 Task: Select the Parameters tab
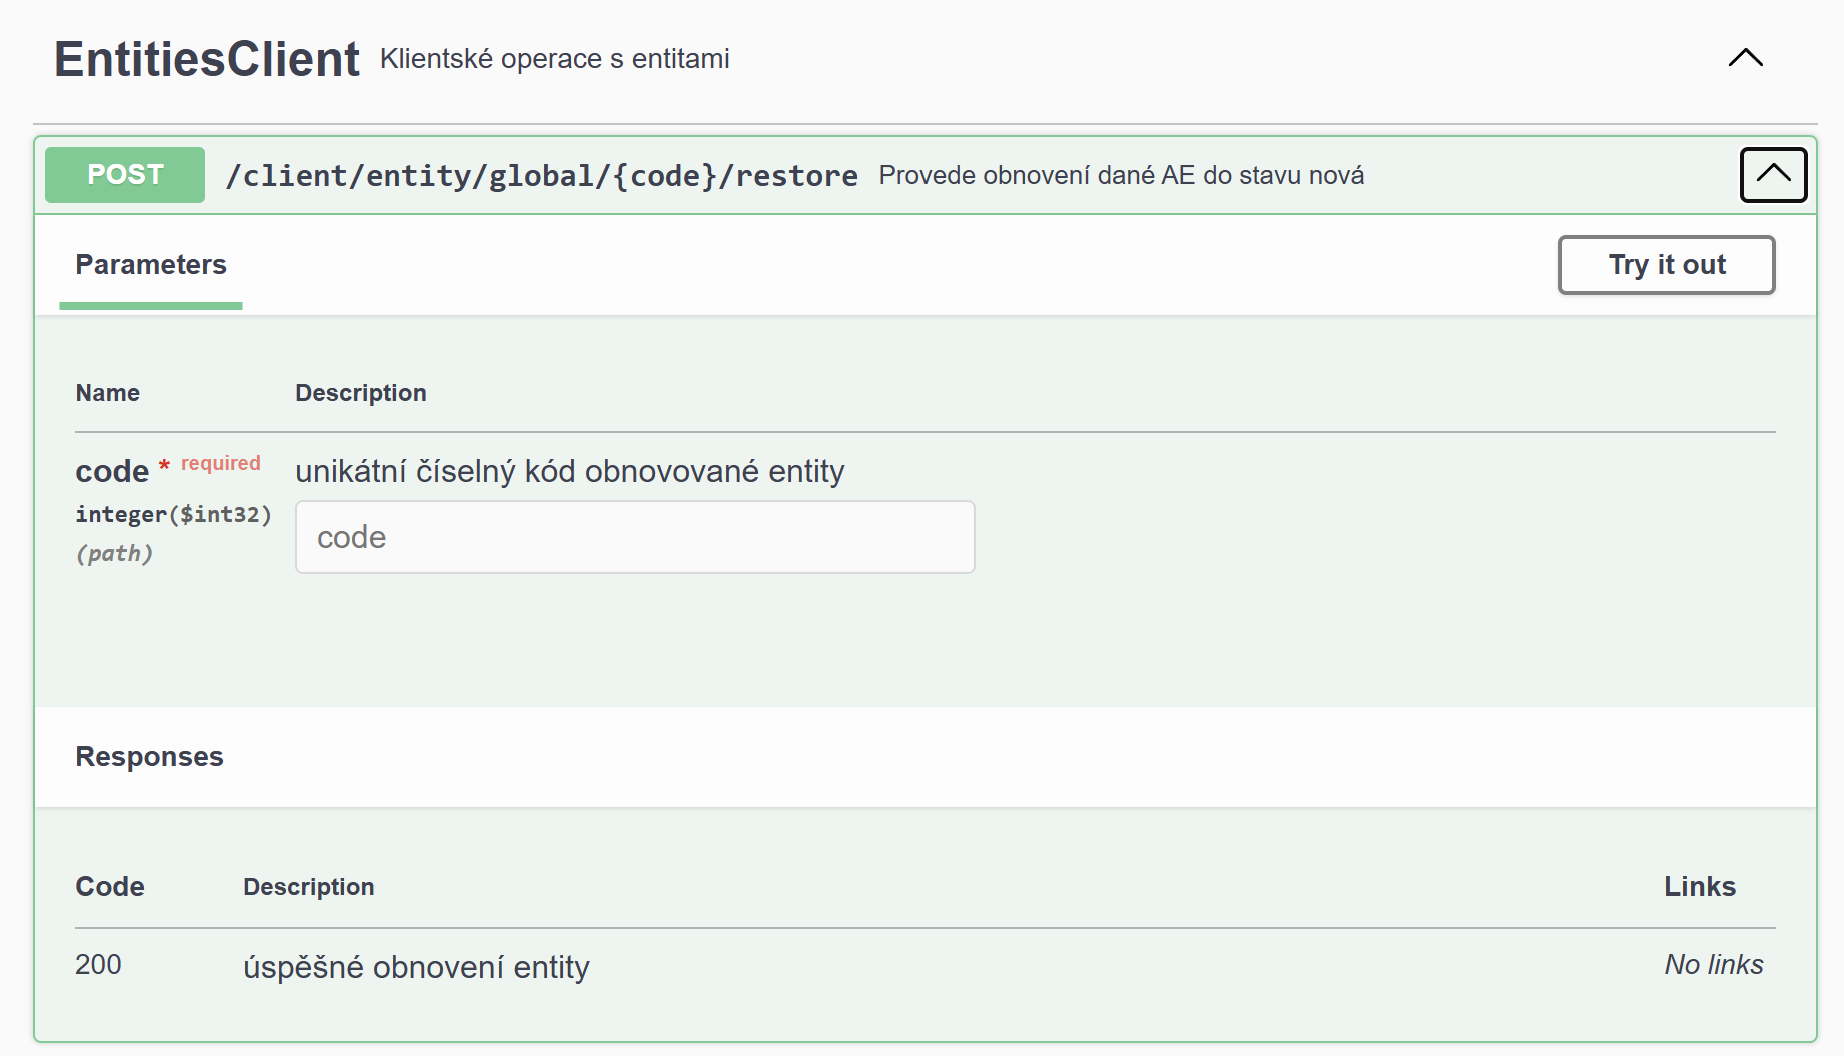[151, 265]
